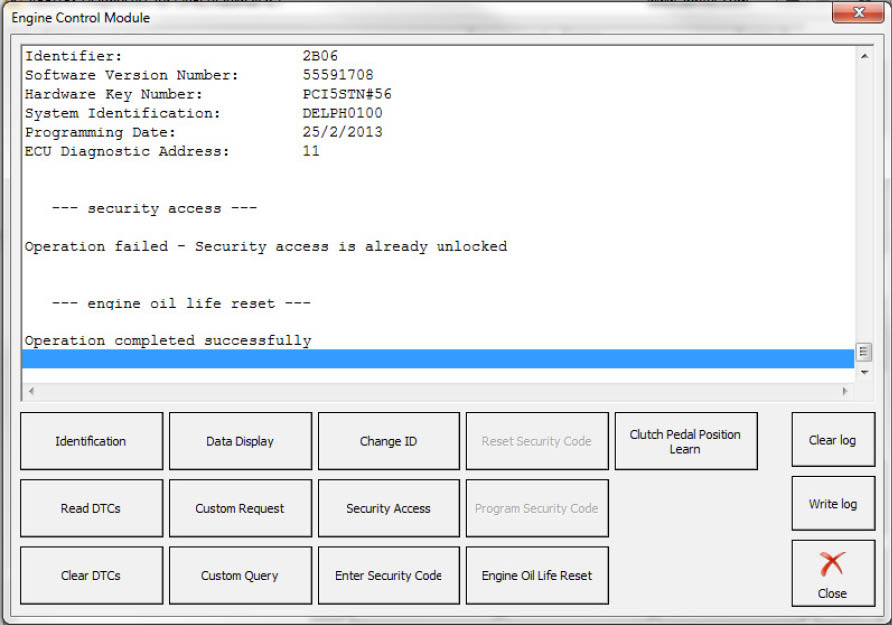Open the Custom Query option

(240, 575)
